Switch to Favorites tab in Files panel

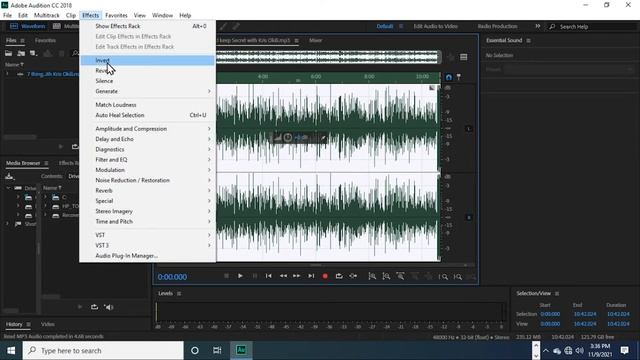coord(45,40)
